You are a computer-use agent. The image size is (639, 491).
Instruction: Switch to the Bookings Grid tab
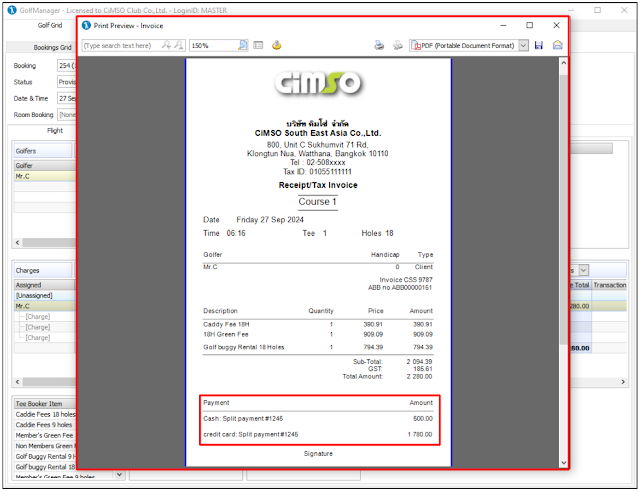click(x=52, y=47)
